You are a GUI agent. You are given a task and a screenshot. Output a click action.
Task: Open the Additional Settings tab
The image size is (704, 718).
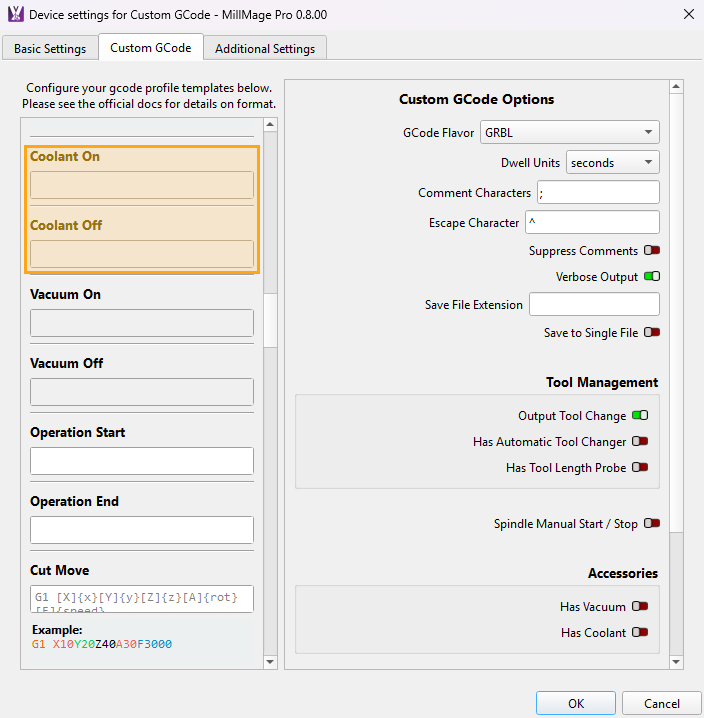click(265, 49)
